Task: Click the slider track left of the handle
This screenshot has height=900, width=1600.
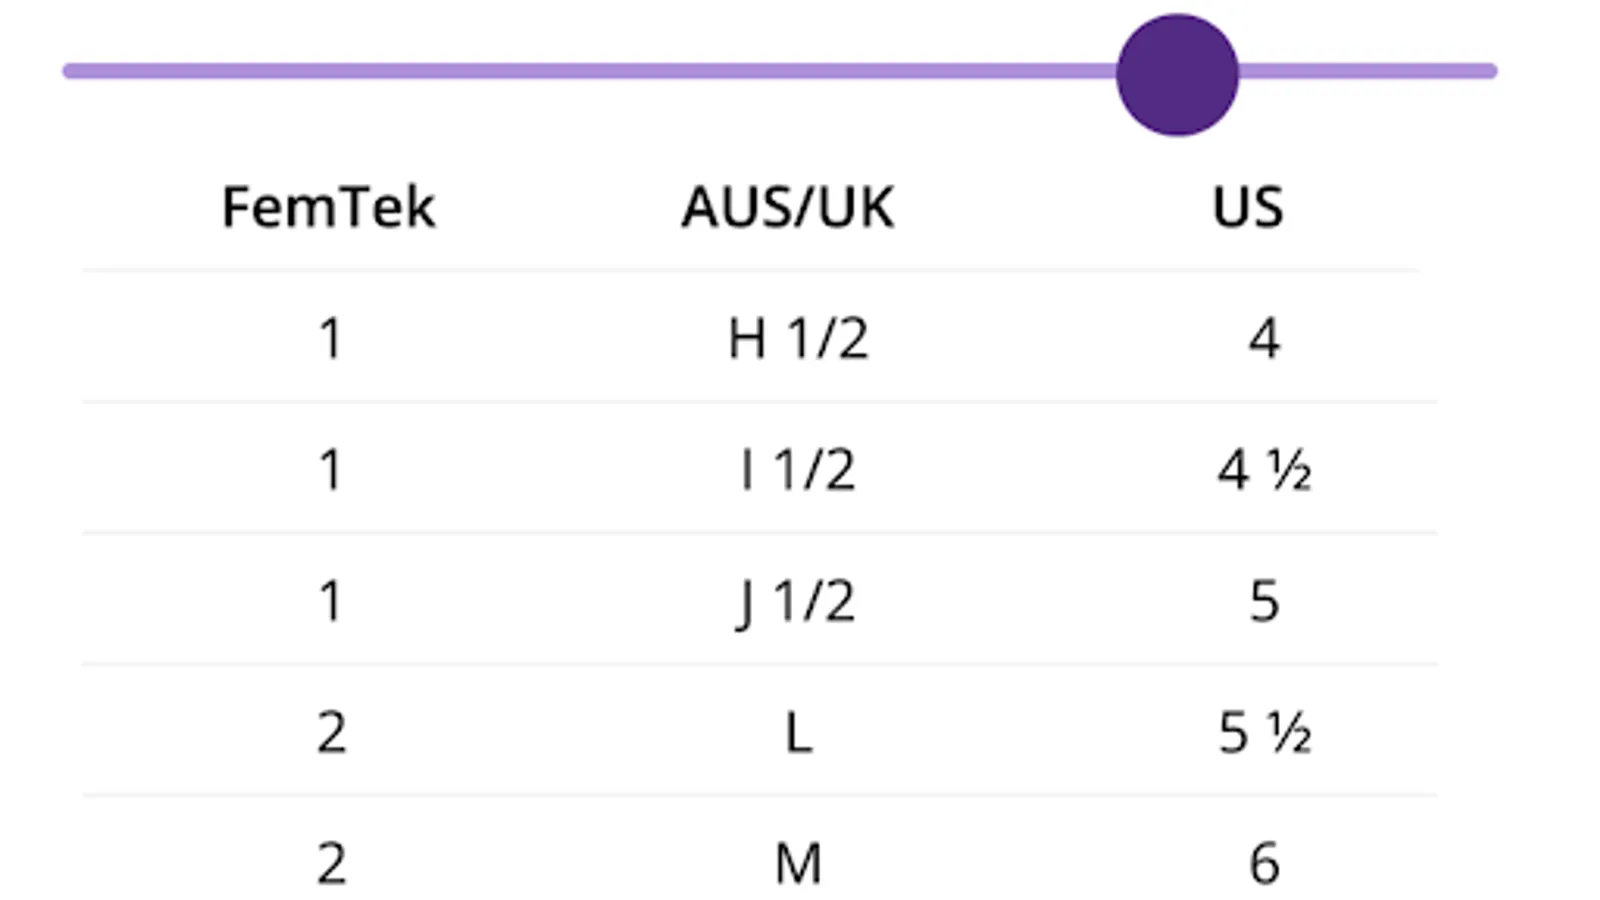Action: [x=590, y=71]
